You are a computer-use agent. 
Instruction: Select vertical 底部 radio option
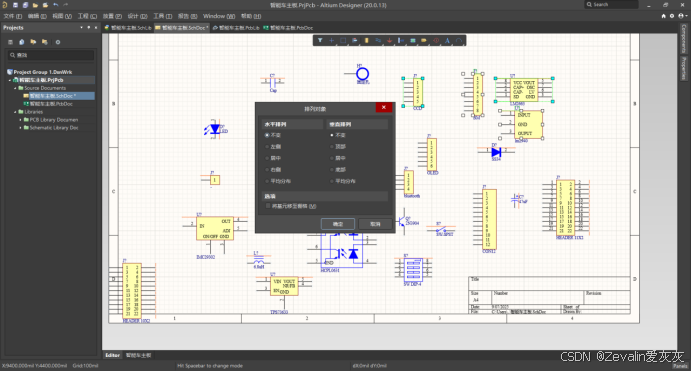pyautogui.click(x=332, y=169)
